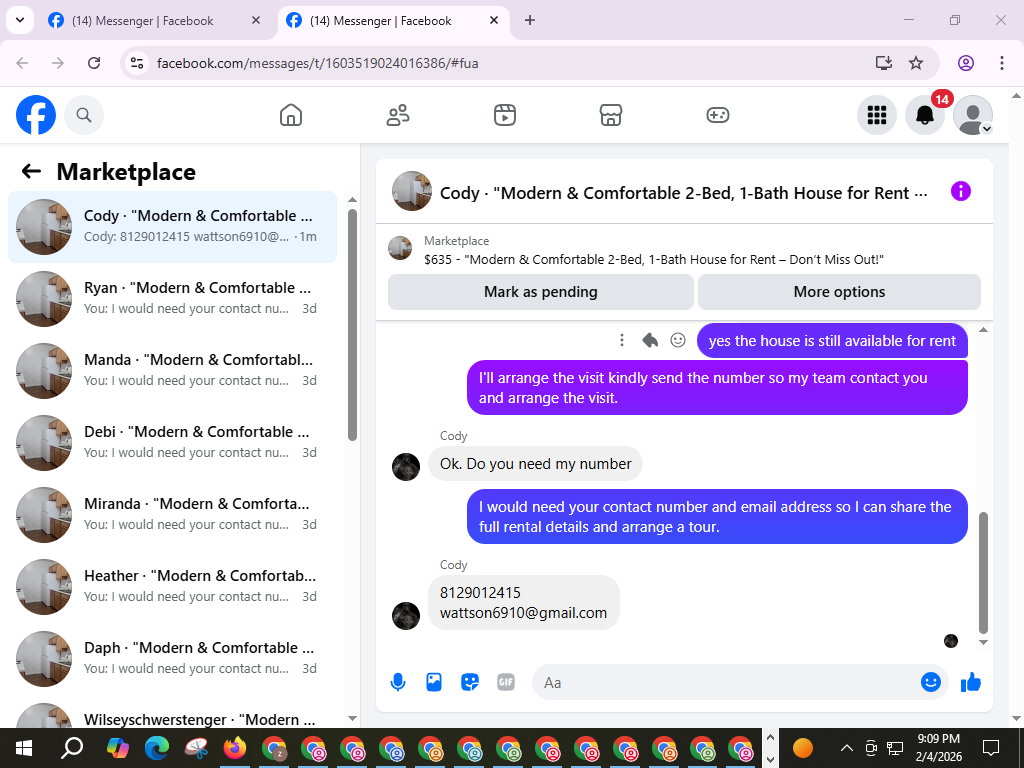Click the $635 Marketplace listing title link

pyautogui.click(x=654, y=259)
